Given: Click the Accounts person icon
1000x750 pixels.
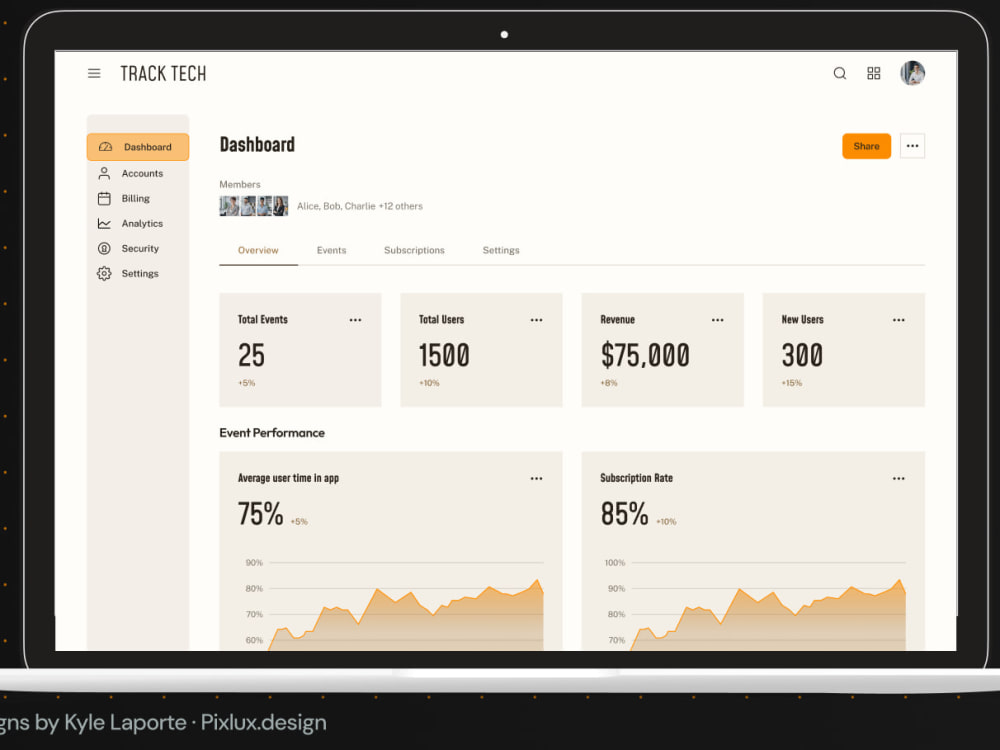Looking at the screenshot, I should pyautogui.click(x=104, y=173).
